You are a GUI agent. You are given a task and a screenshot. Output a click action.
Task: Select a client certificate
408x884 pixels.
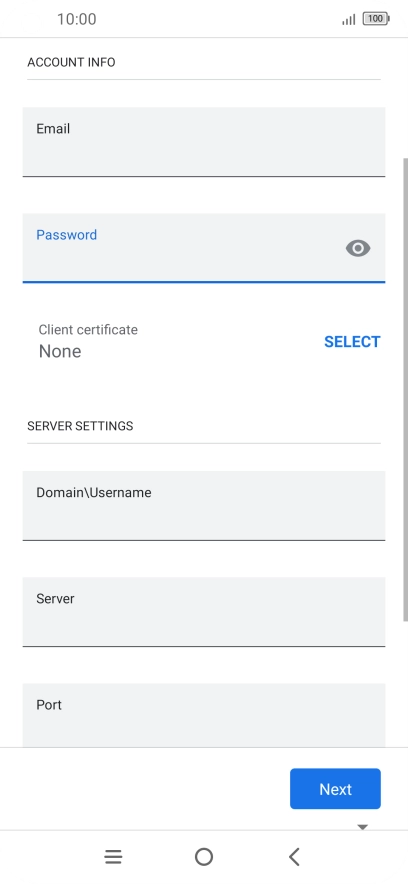click(x=352, y=342)
